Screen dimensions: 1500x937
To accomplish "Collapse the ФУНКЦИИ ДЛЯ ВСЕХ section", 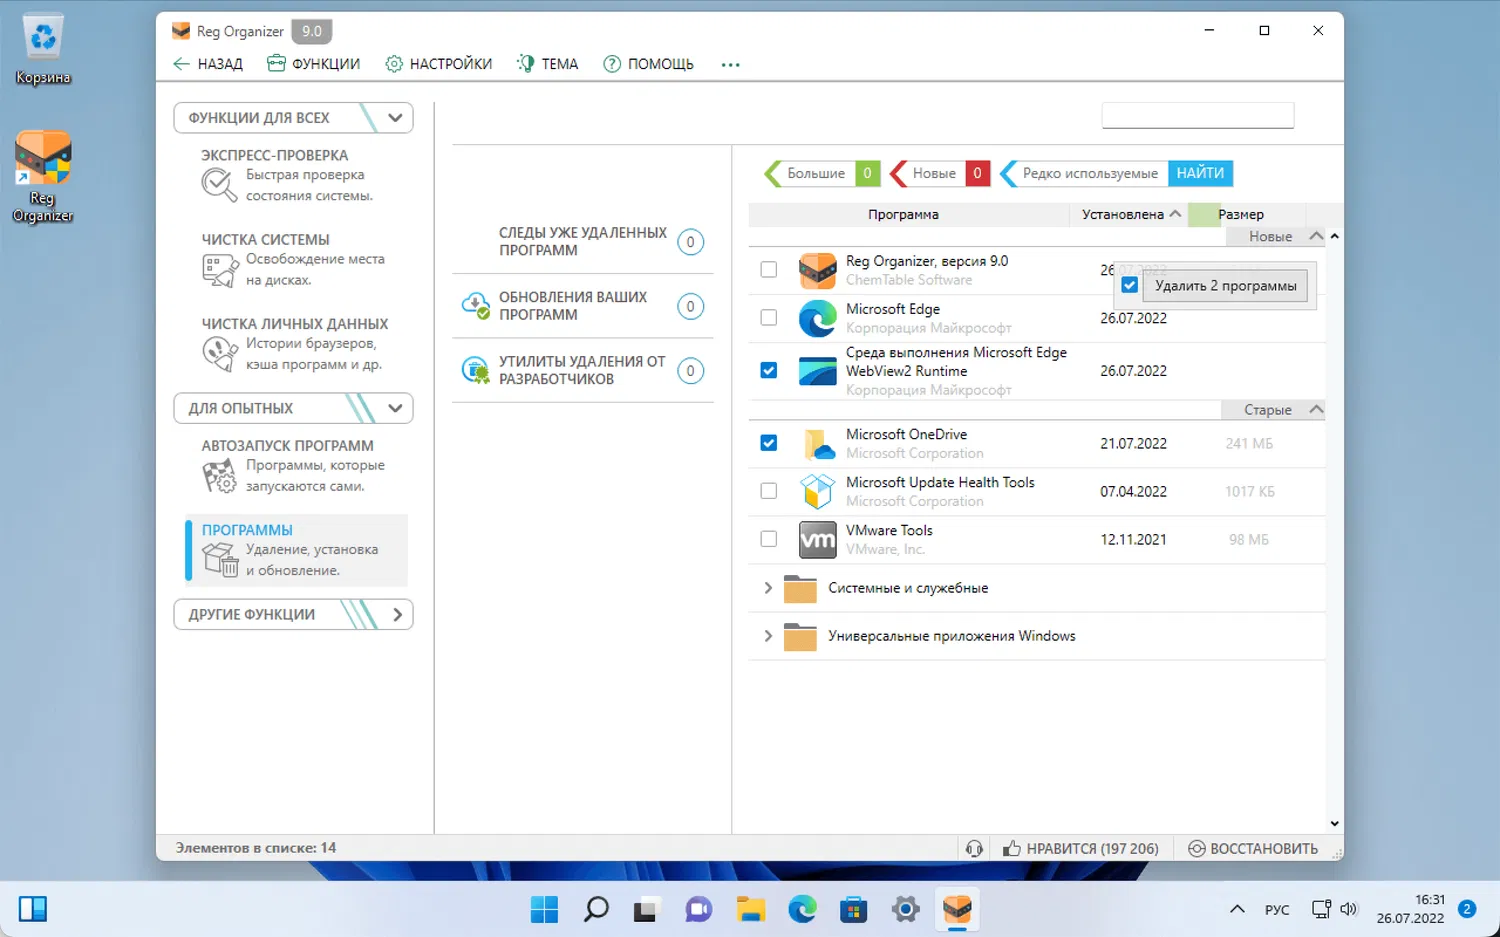I will pyautogui.click(x=395, y=117).
